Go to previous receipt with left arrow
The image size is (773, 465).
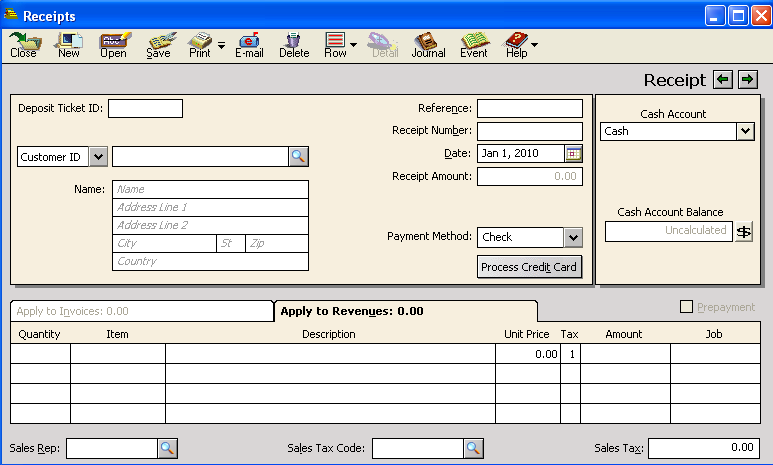pyautogui.click(x=723, y=79)
